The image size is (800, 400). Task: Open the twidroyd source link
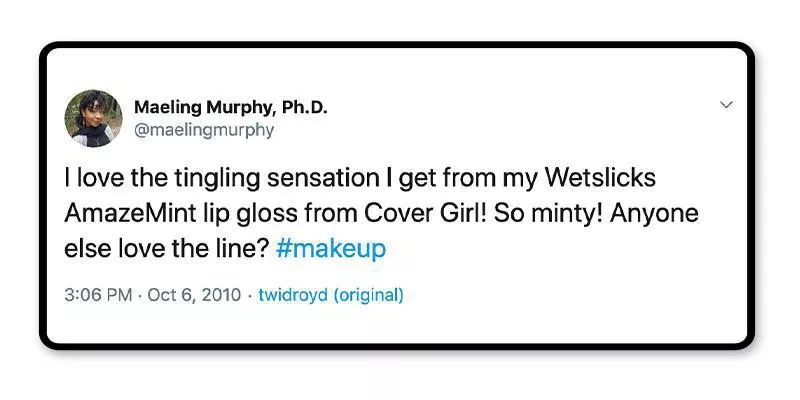pos(292,295)
